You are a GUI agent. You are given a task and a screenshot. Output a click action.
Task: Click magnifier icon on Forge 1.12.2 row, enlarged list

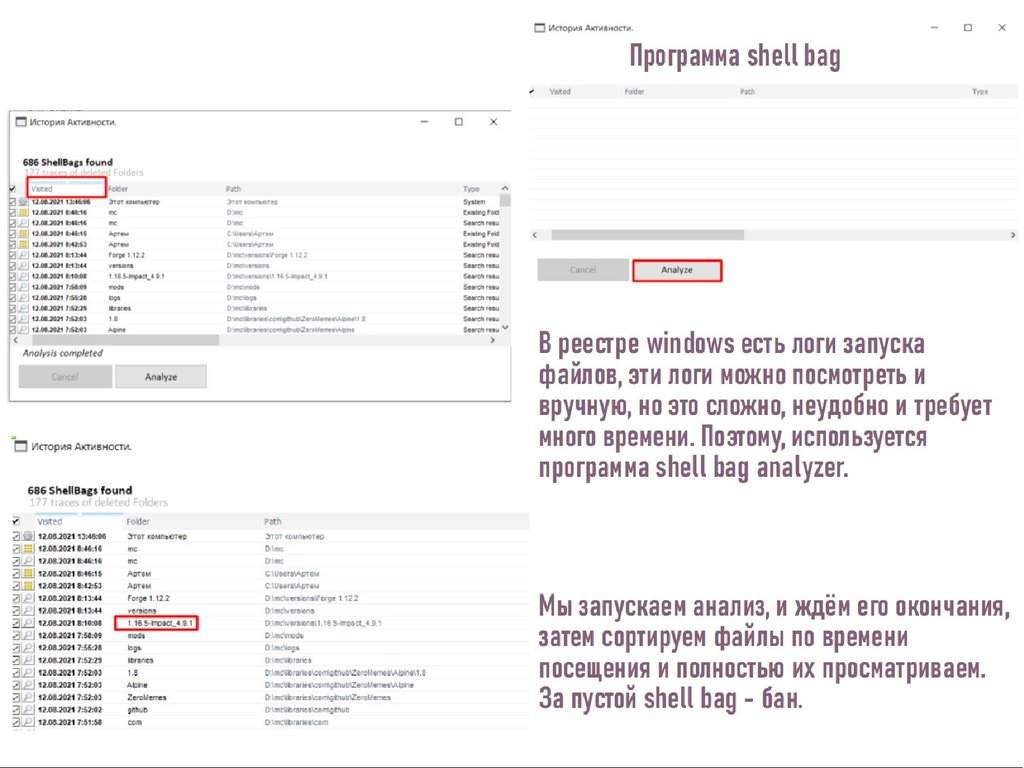point(28,598)
